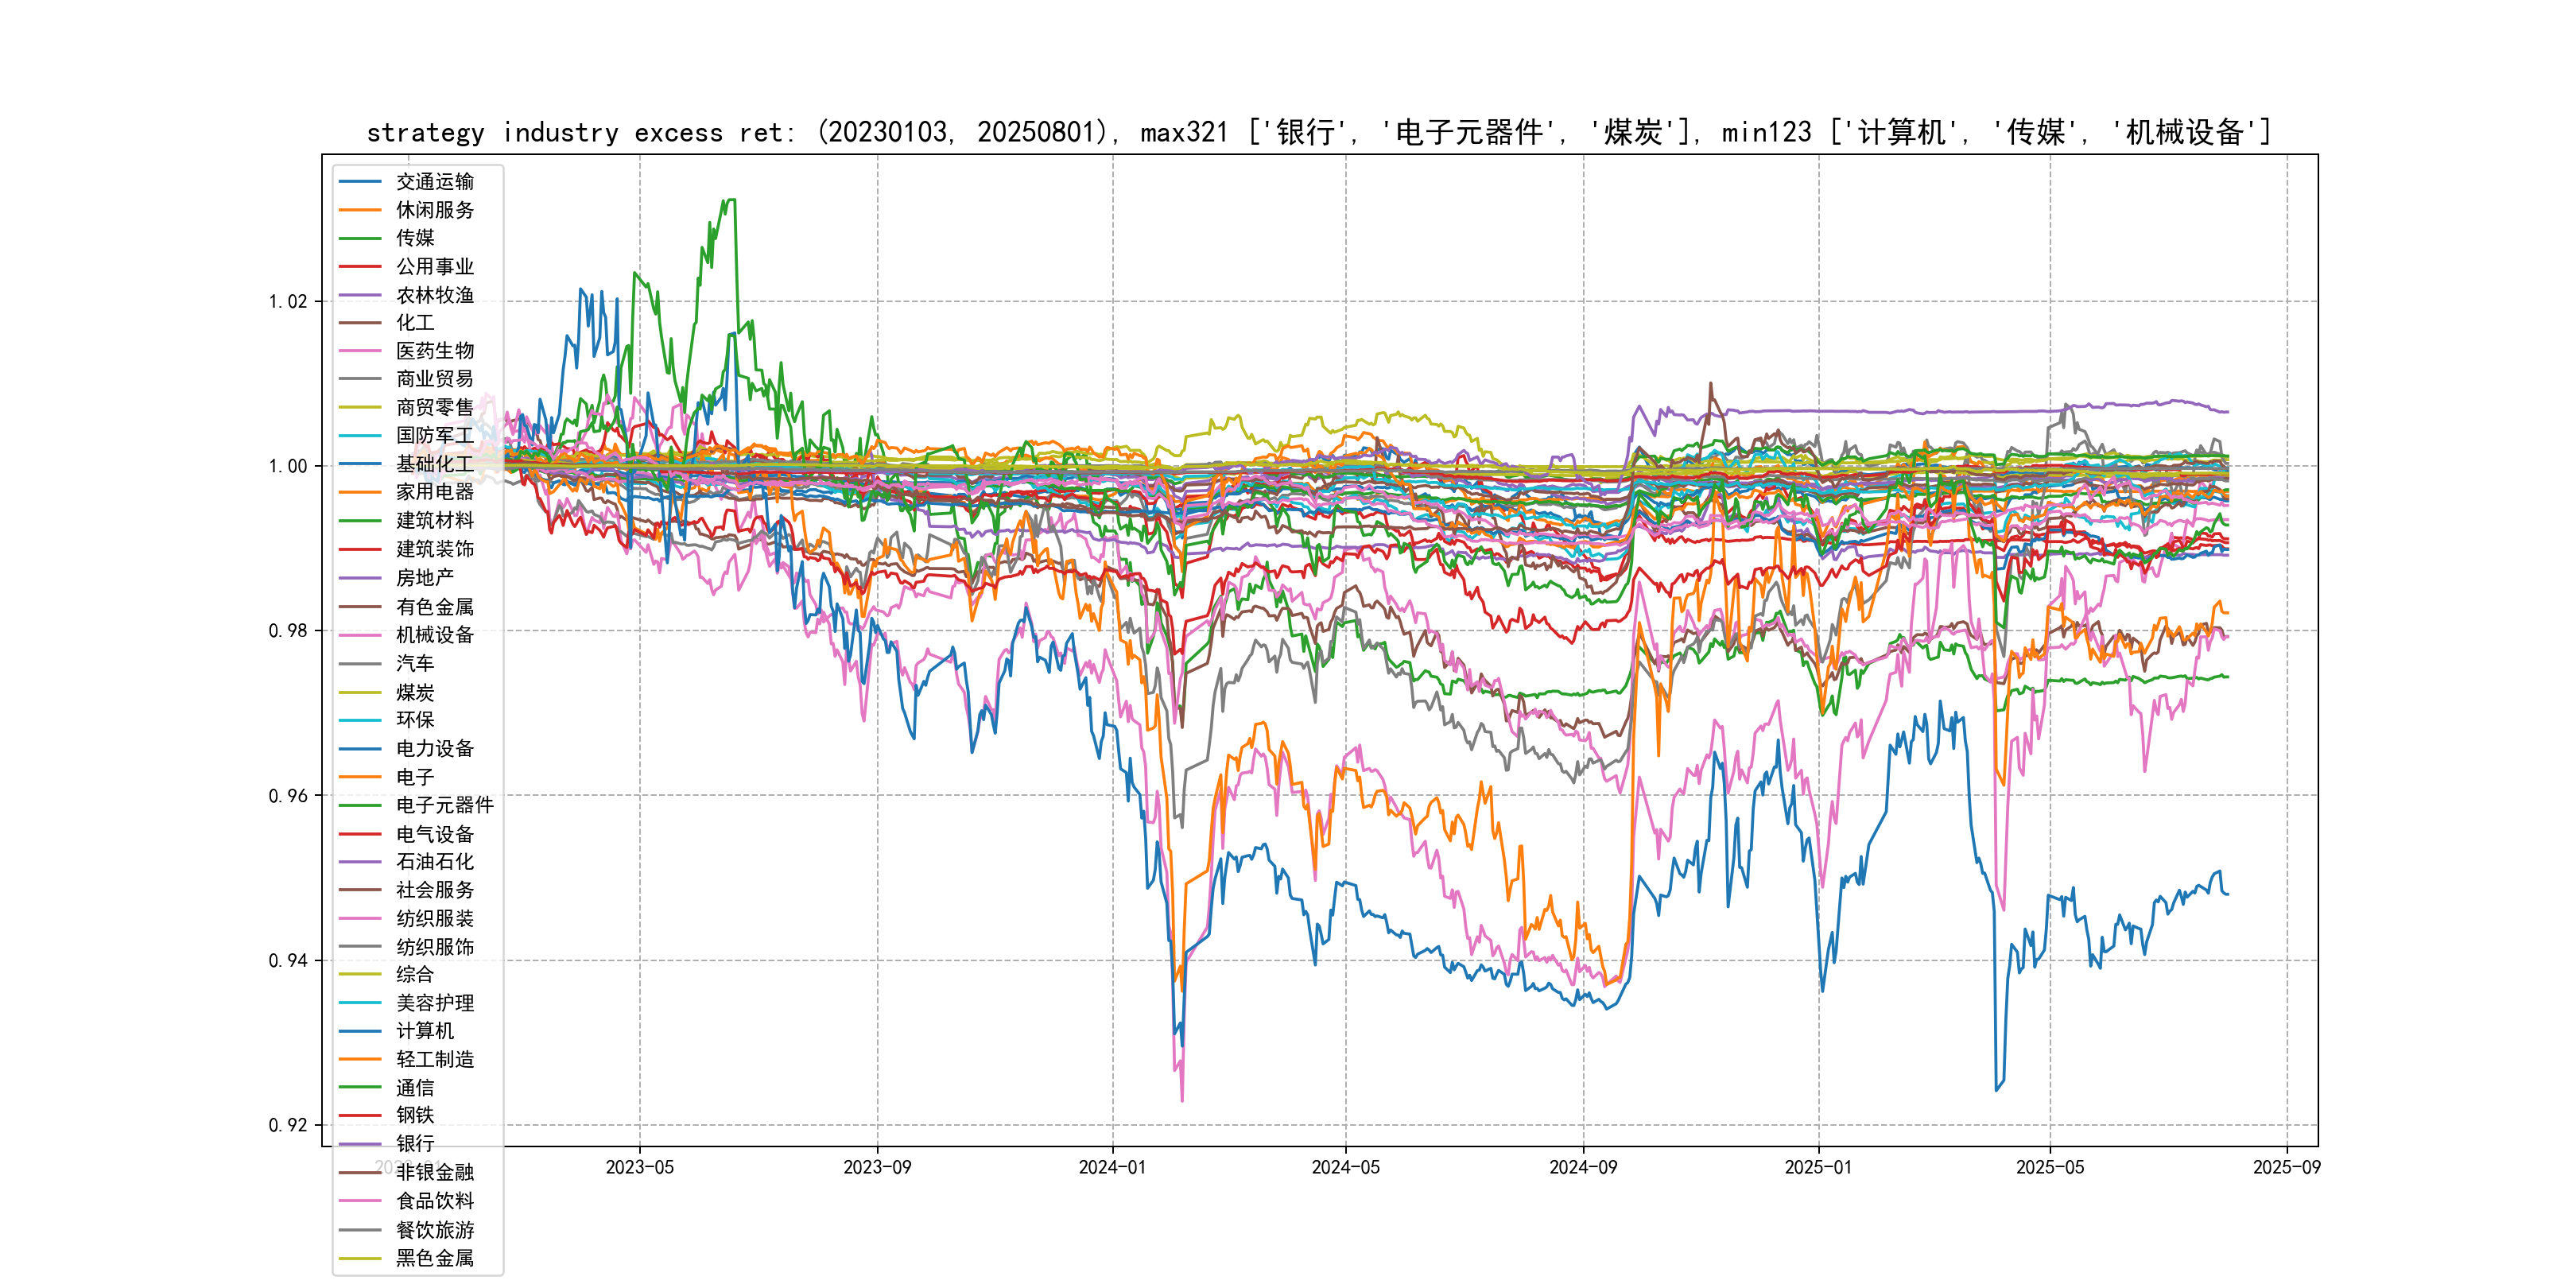Select the 电子元器件 legend entry

click(x=444, y=805)
